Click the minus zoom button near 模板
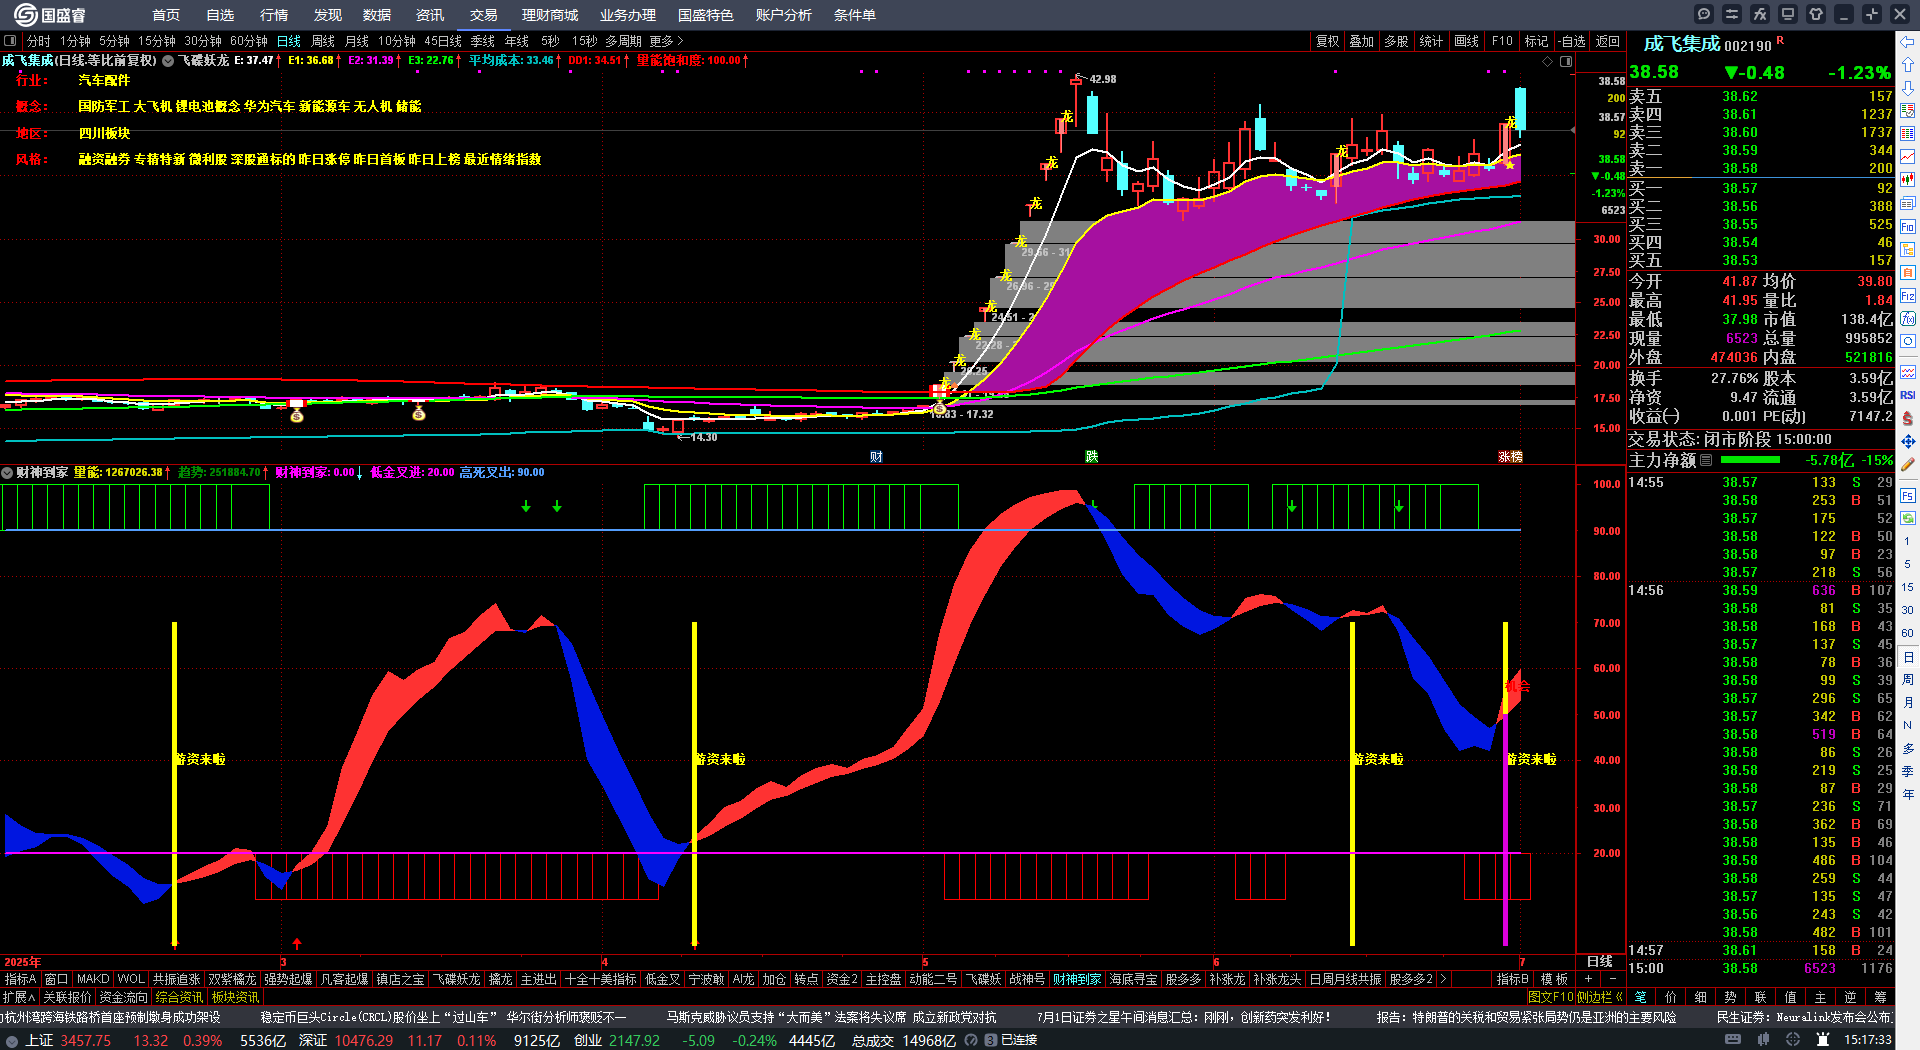The height and width of the screenshot is (1050, 1920). click(x=1612, y=979)
